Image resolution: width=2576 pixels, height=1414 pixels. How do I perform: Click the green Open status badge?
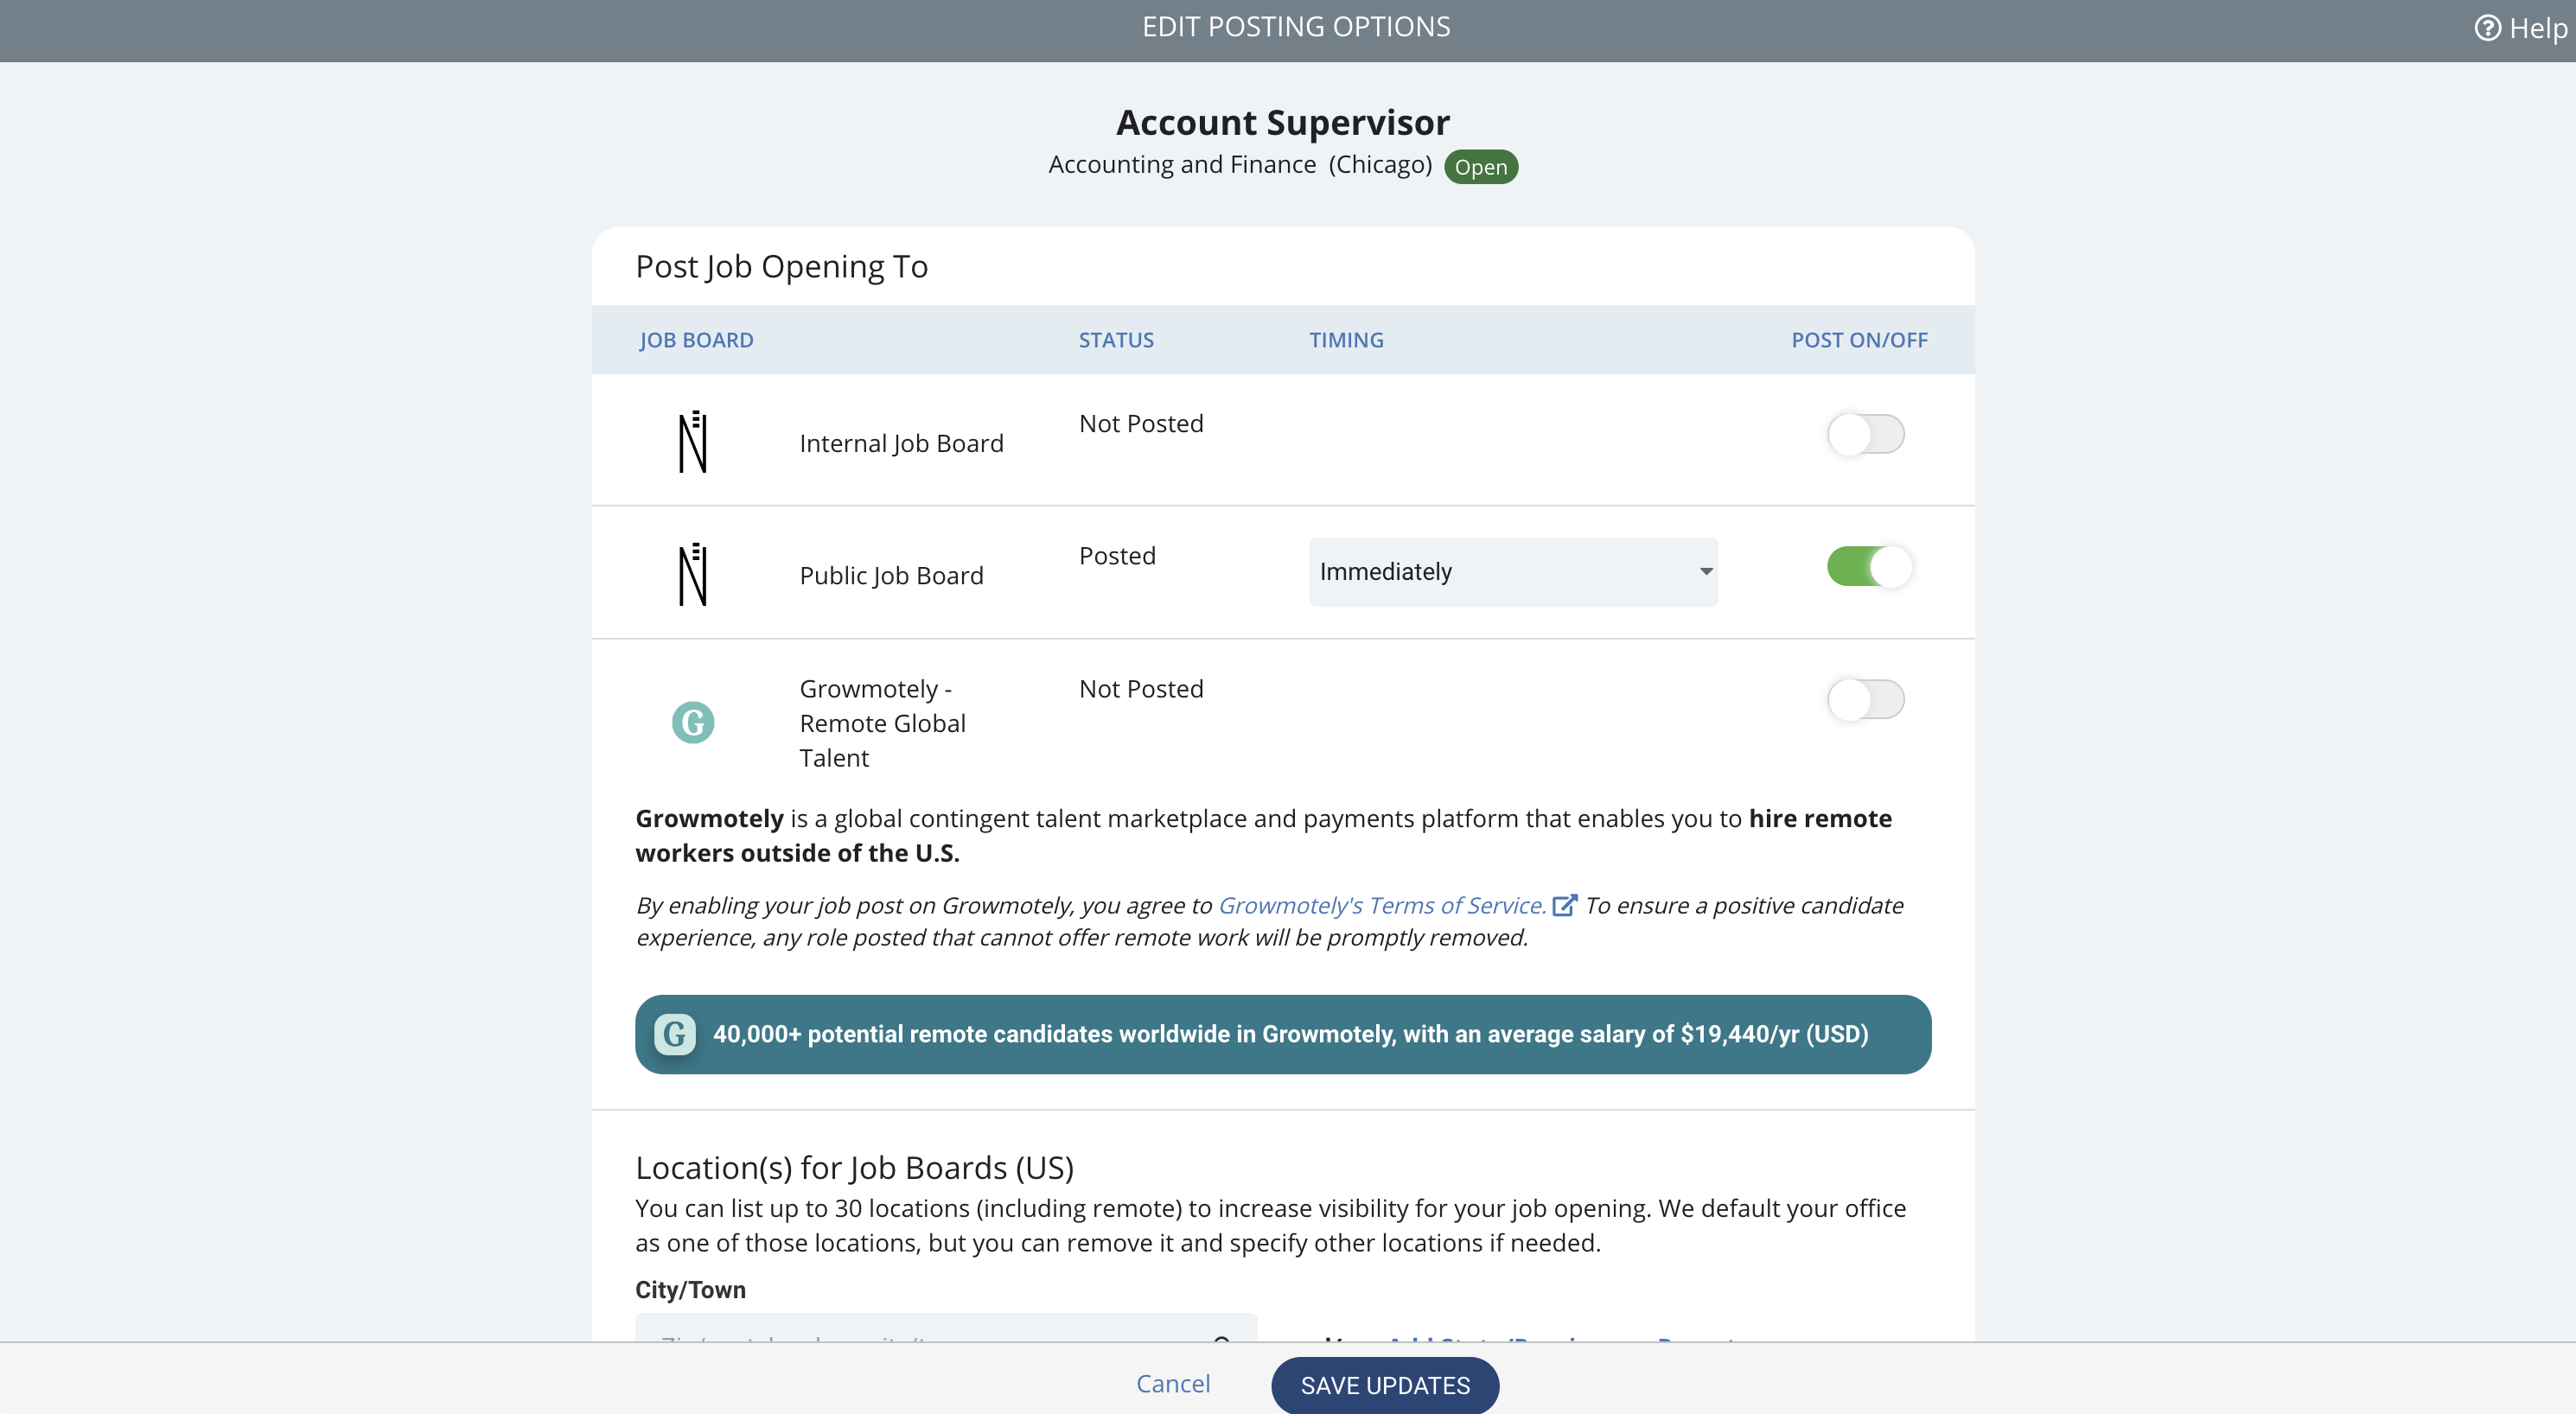1480,167
